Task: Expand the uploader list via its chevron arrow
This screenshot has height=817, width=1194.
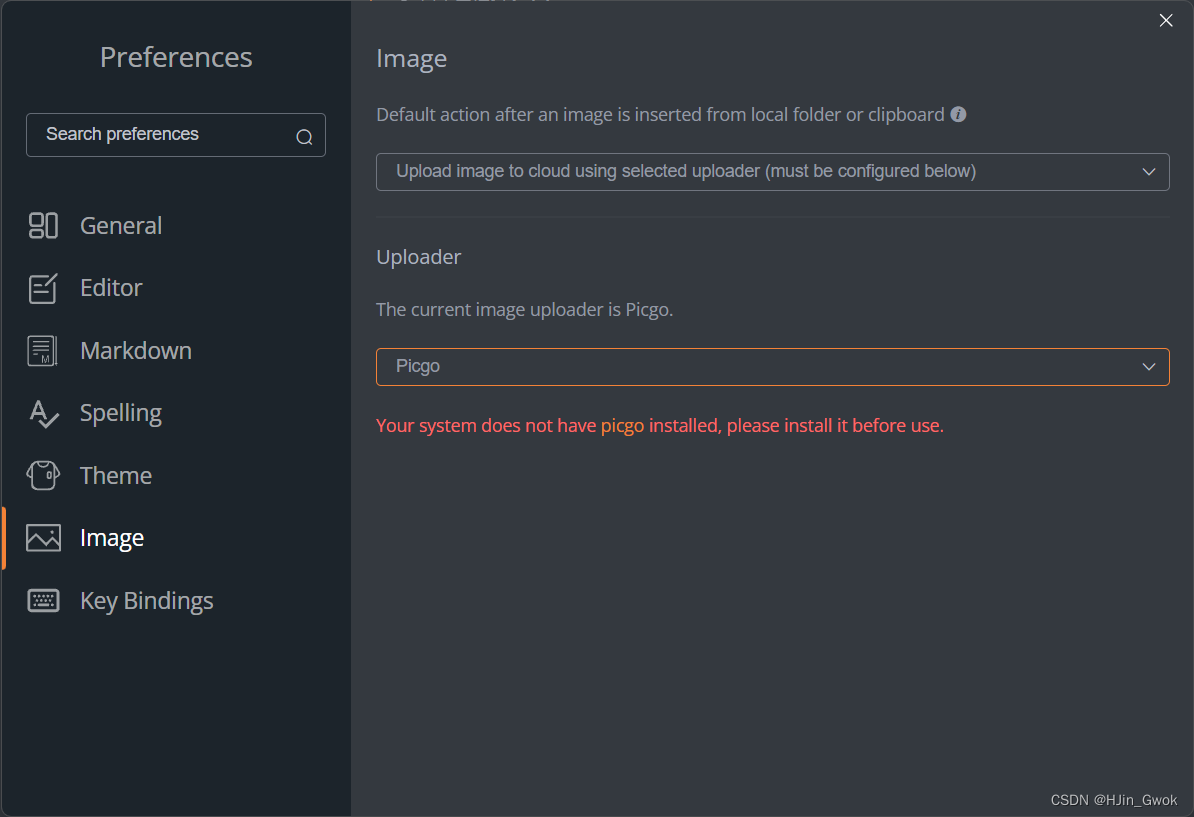Action: [x=1149, y=367]
